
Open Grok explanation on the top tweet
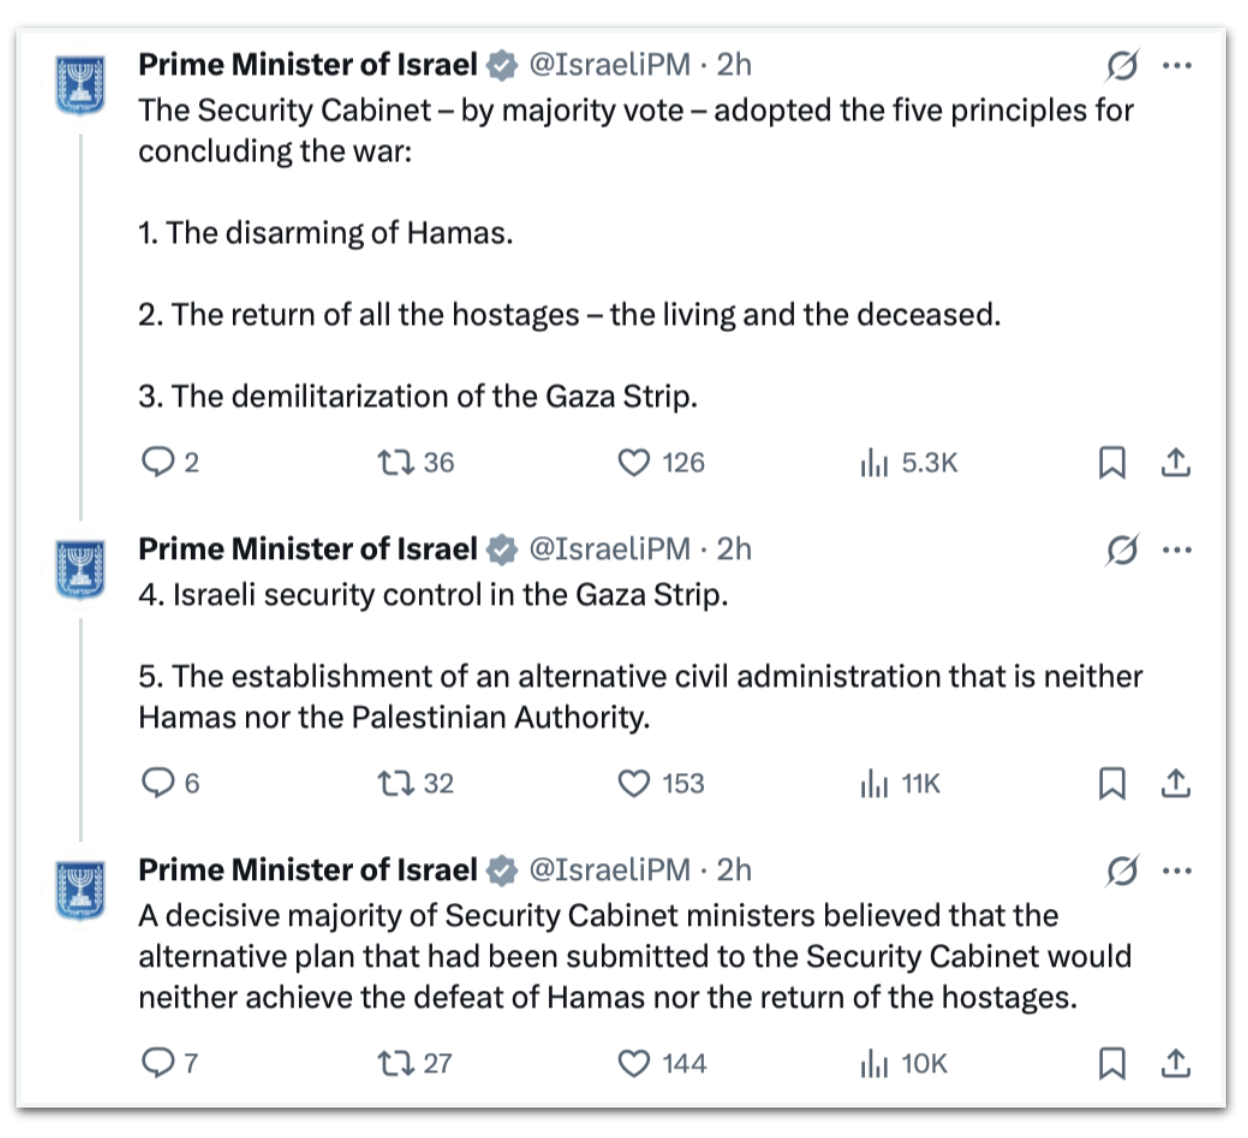1122,65
